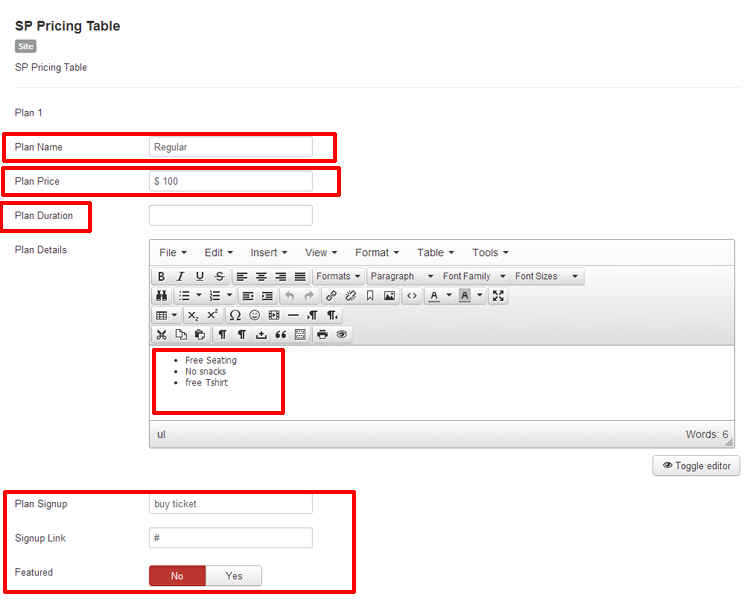Increase indent of selection
The width and height of the screenshot is (750, 613).
point(267,296)
